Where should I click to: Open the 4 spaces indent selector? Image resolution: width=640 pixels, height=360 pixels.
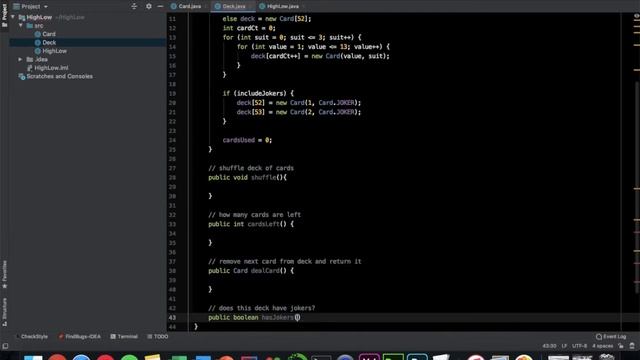click(602, 346)
